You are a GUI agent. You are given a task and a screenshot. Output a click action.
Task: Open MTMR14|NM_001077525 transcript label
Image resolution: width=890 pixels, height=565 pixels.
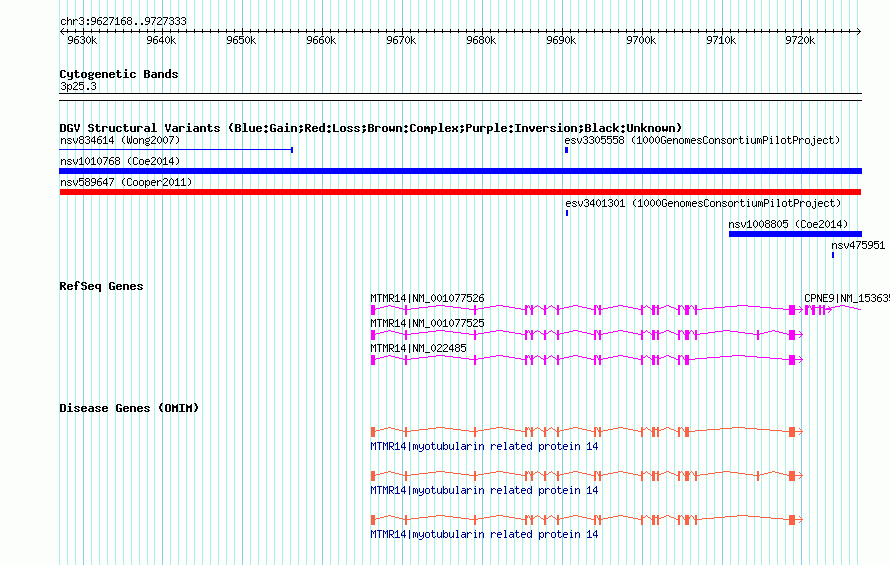click(x=427, y=323)
